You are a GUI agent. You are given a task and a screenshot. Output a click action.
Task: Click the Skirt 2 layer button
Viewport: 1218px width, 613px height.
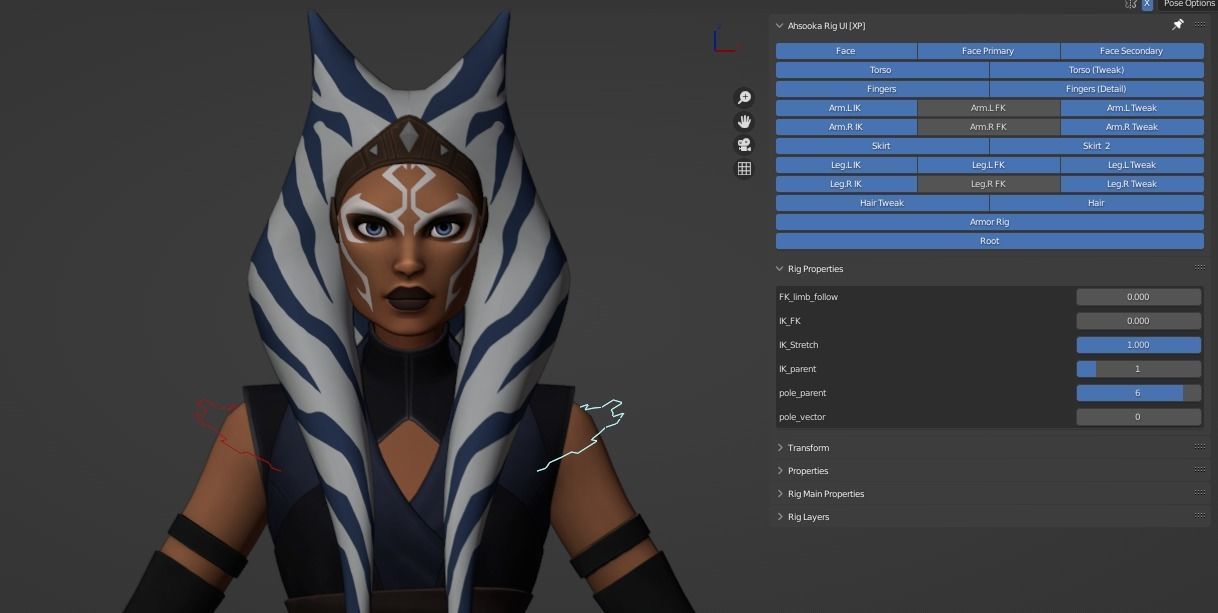click(x=1097, y=146)
